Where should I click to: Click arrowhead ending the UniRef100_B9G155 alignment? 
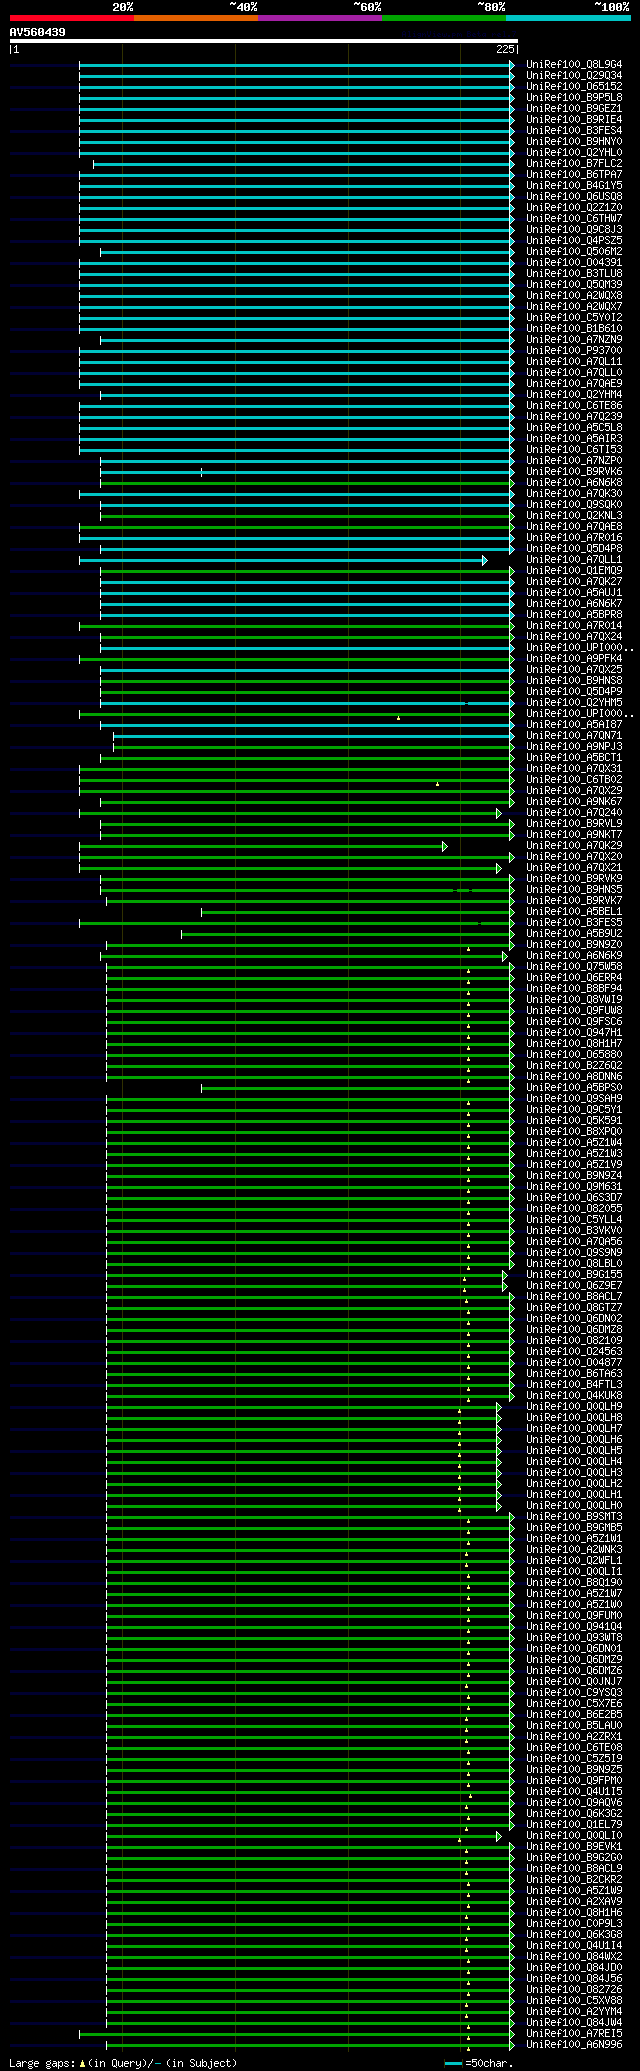point(505,1275)
